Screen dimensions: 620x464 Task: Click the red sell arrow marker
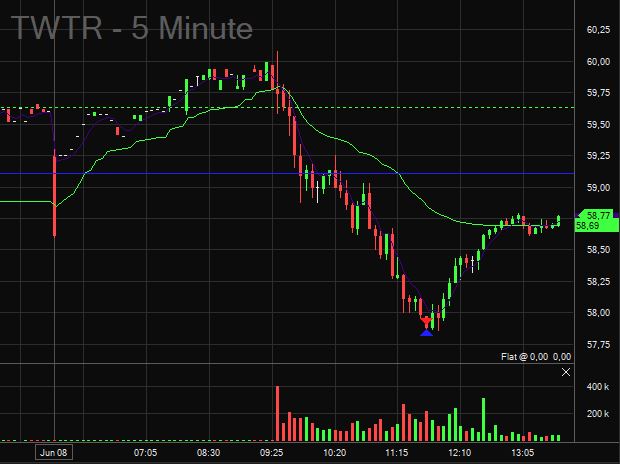426,321
